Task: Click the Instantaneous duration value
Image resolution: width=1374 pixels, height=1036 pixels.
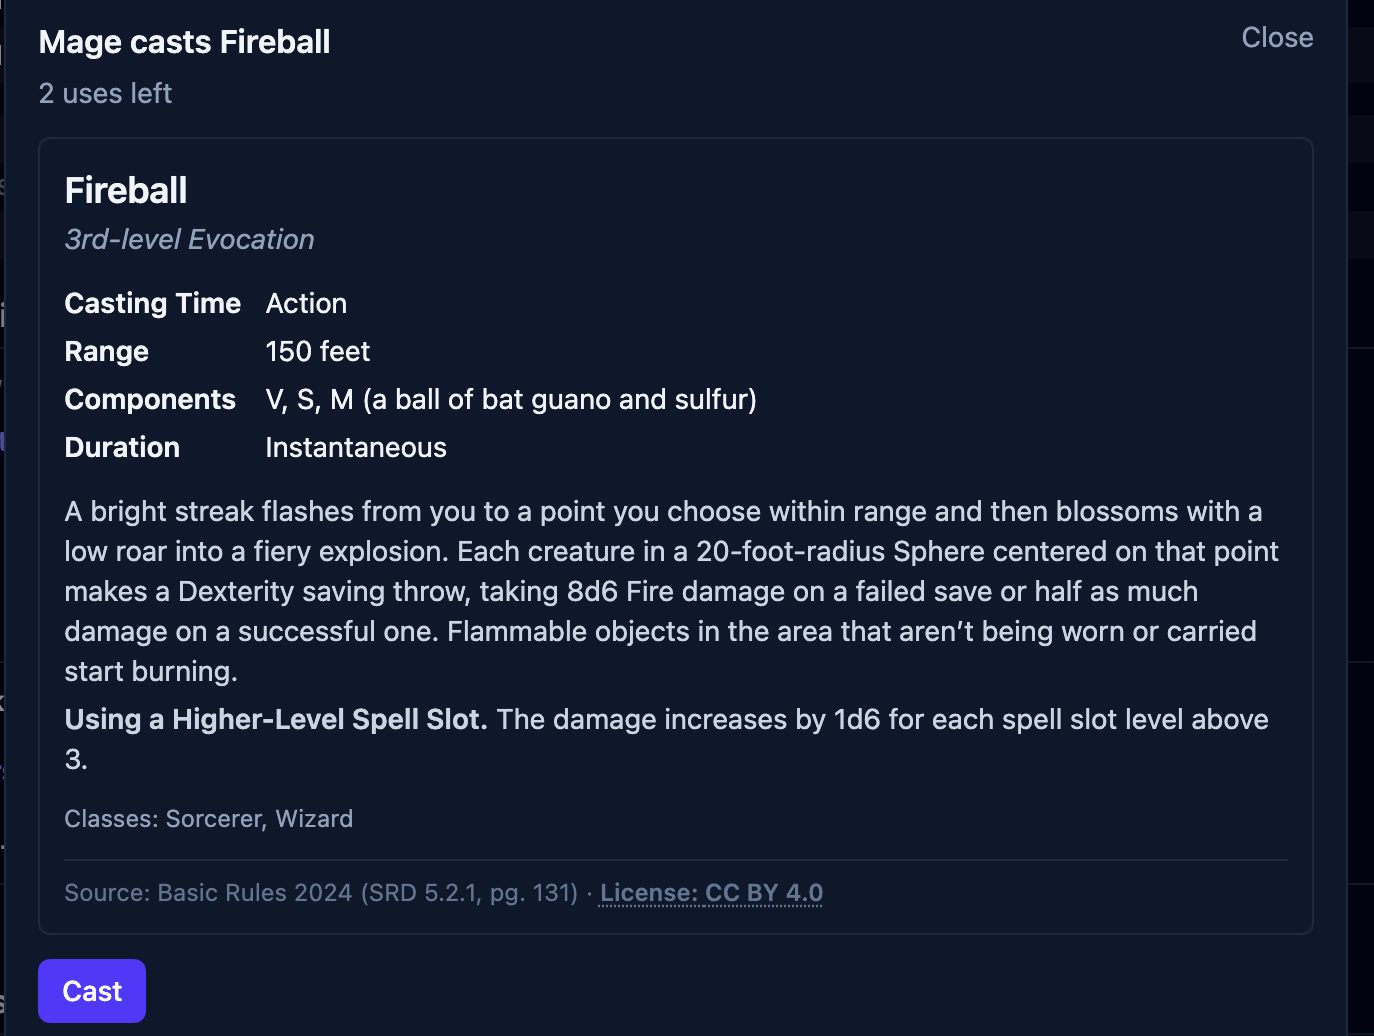Action: [356, 448]
